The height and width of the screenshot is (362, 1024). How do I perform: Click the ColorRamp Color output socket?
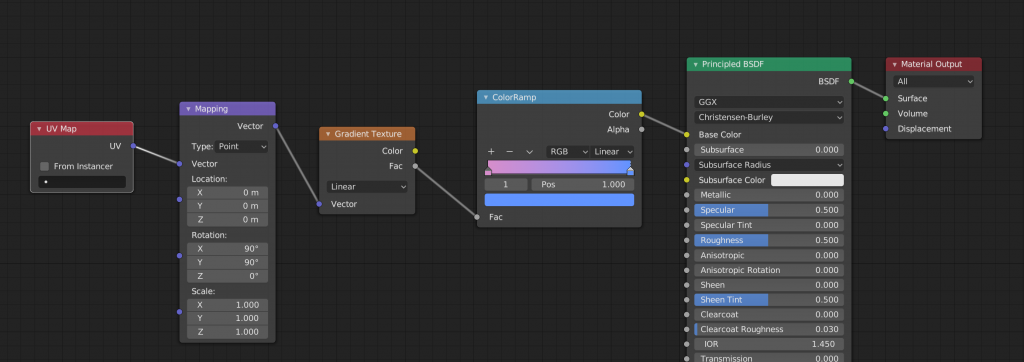click(642, 114)
